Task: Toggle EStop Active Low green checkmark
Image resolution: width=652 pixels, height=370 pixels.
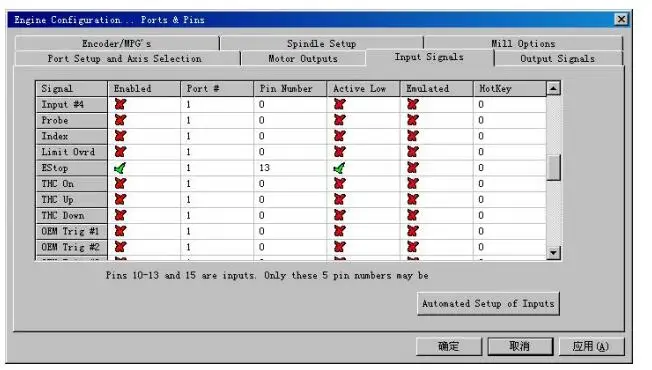Action: 339,168
